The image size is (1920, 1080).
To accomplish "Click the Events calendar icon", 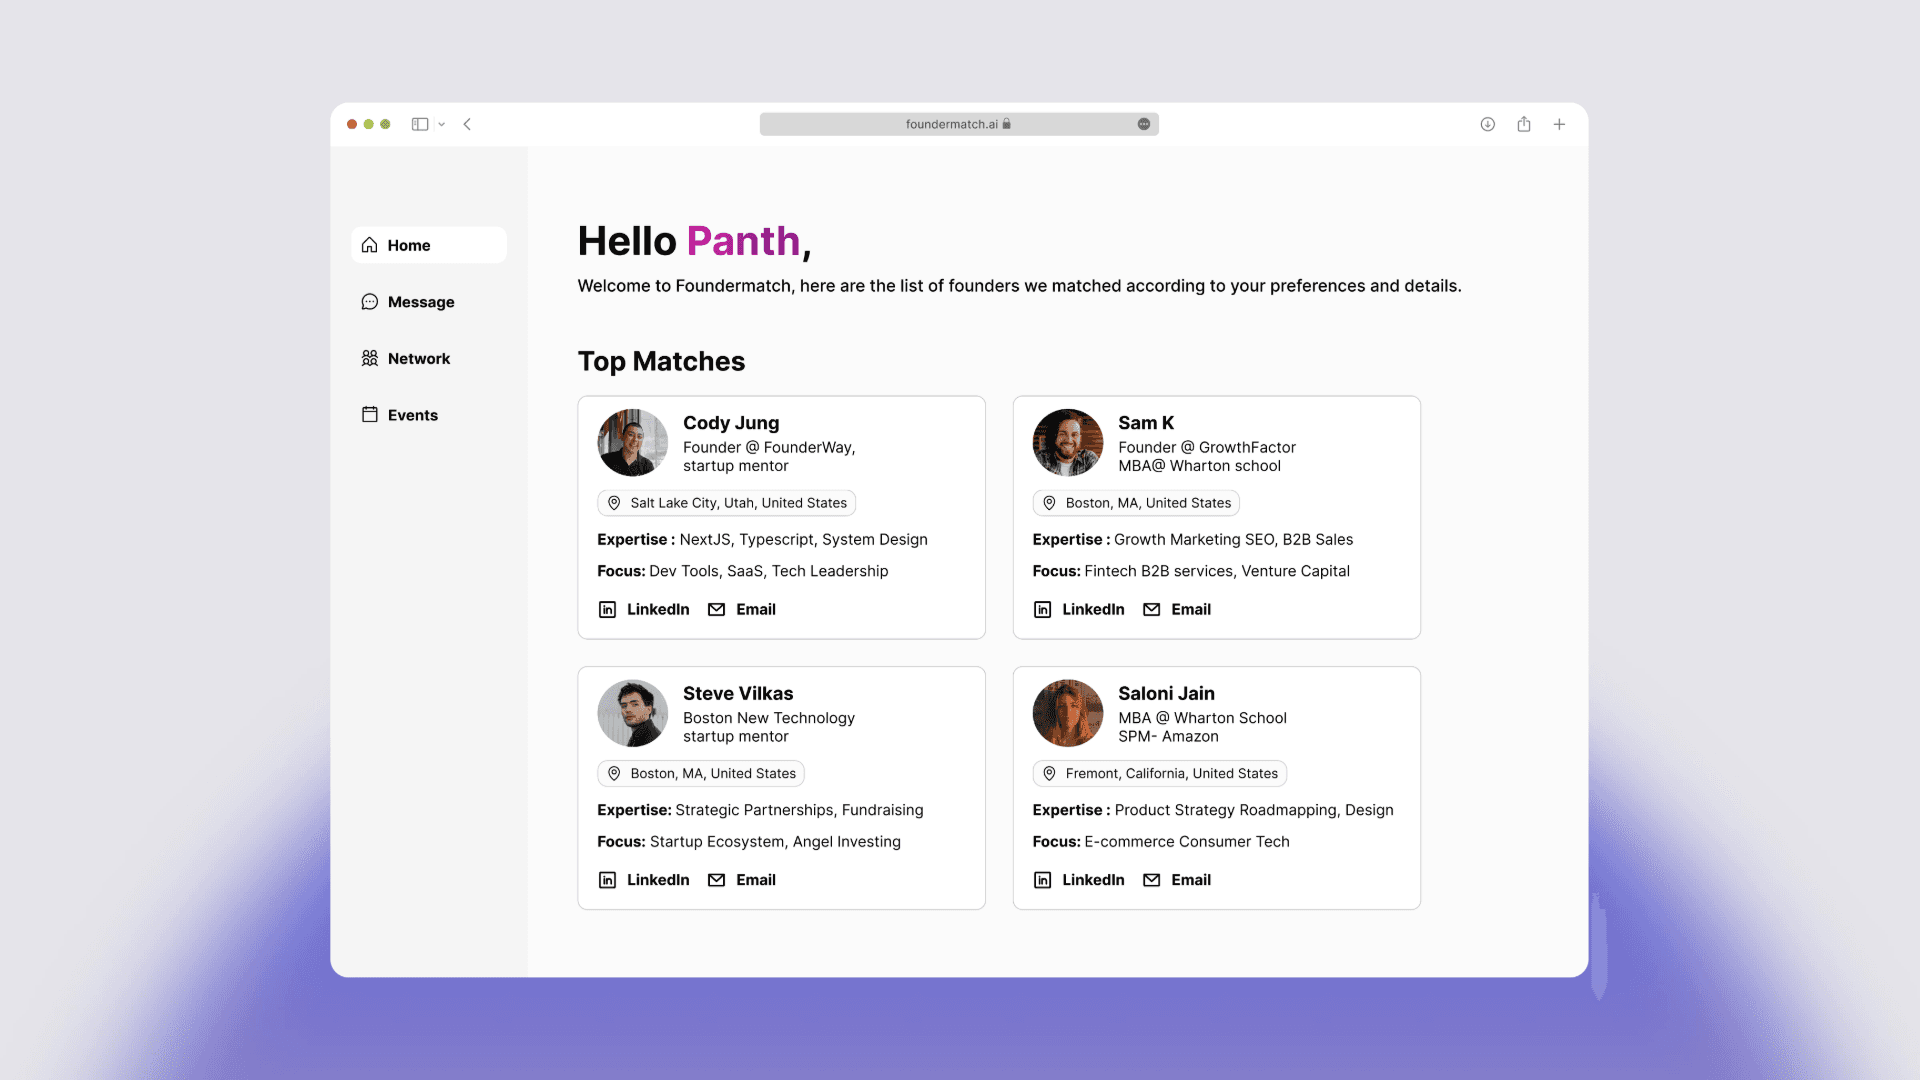I will (x=370, y=415).
